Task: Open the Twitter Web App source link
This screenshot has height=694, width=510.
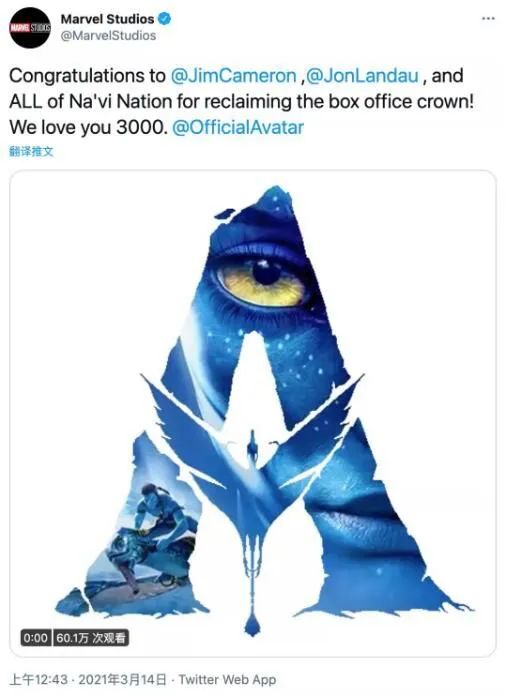Action: pos(227,679)
